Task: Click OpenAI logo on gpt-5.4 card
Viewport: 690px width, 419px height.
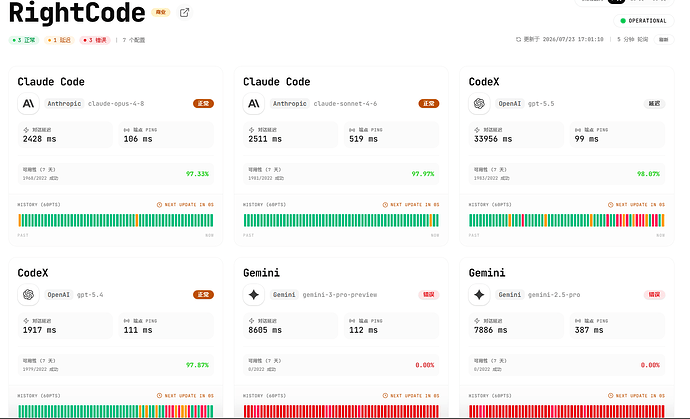Action: (29, 294)
